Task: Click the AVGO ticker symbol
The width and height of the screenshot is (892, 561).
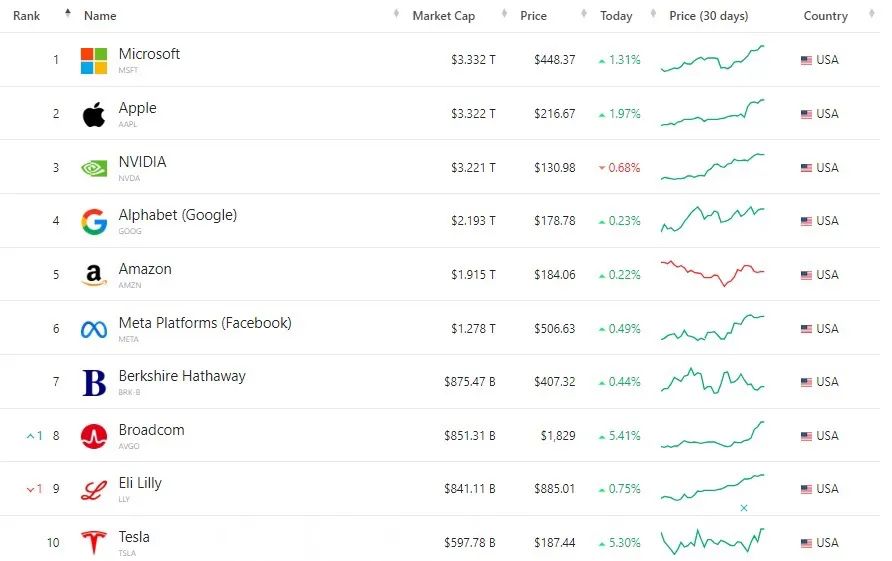Action: pyautogui.click(x=129, y=447)
